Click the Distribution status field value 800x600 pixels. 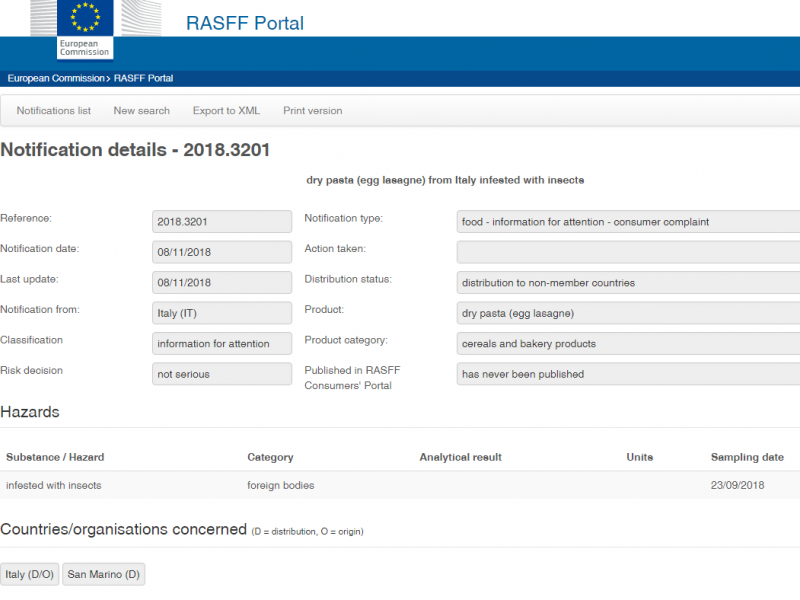coord(628,282)
